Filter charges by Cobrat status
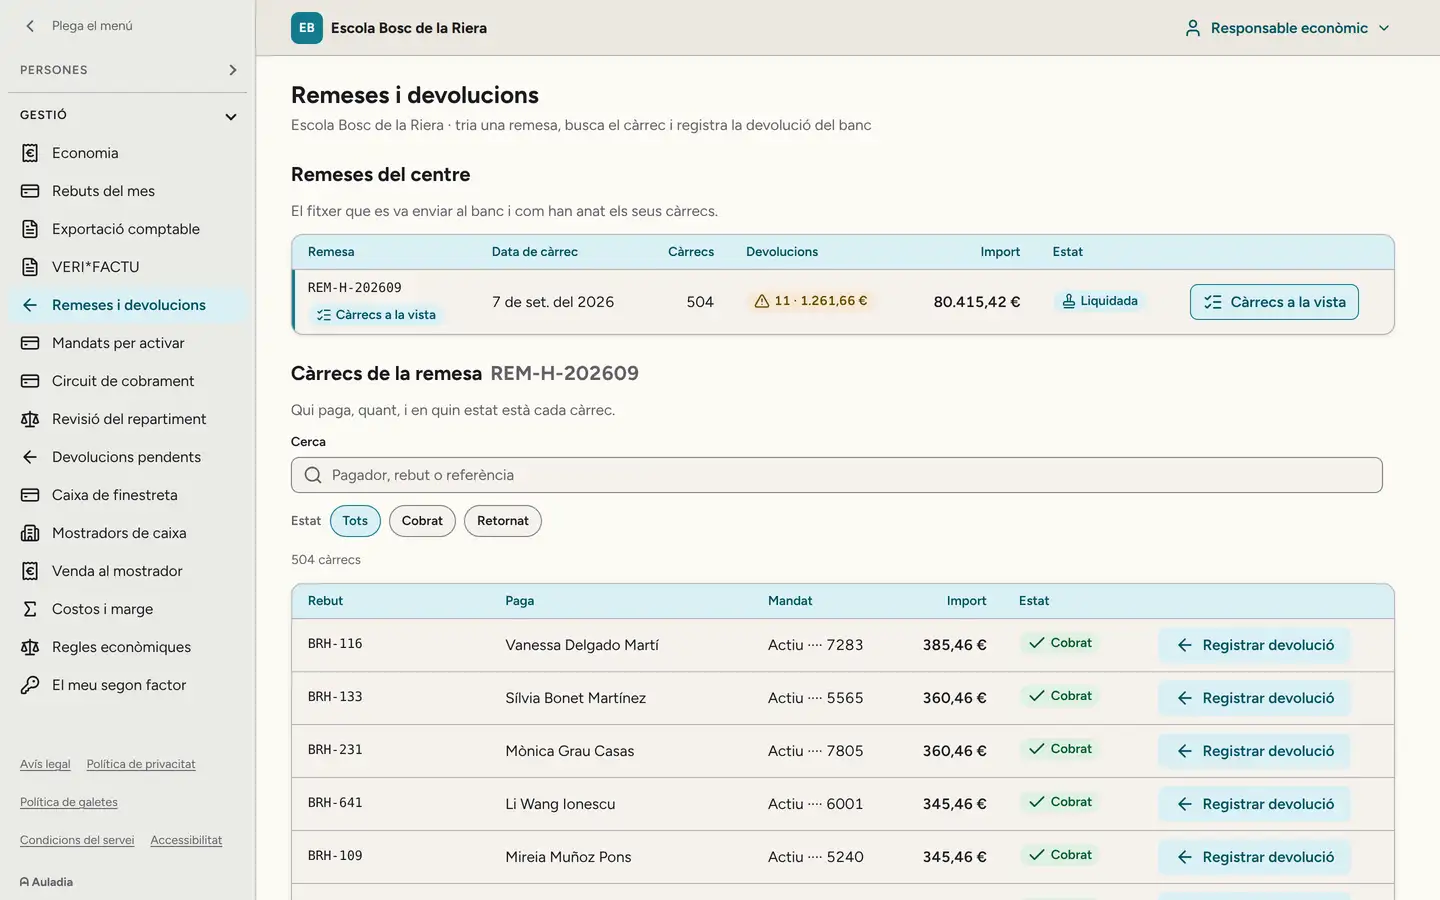The width and height of the screenshot is (1440, 900). [422, 521]
